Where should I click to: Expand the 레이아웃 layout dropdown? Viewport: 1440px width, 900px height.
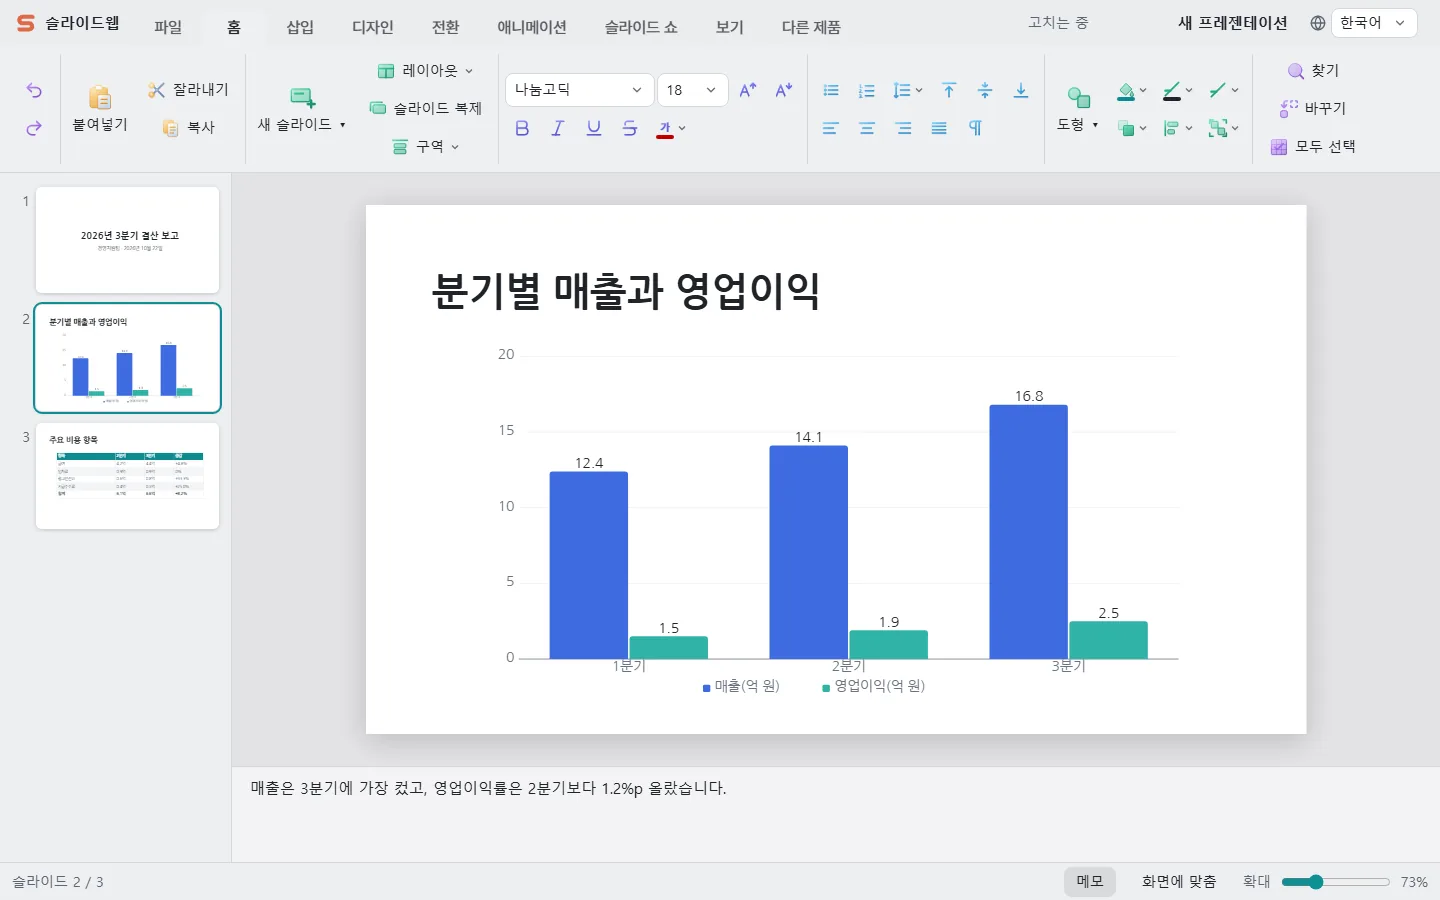point(426,71)
